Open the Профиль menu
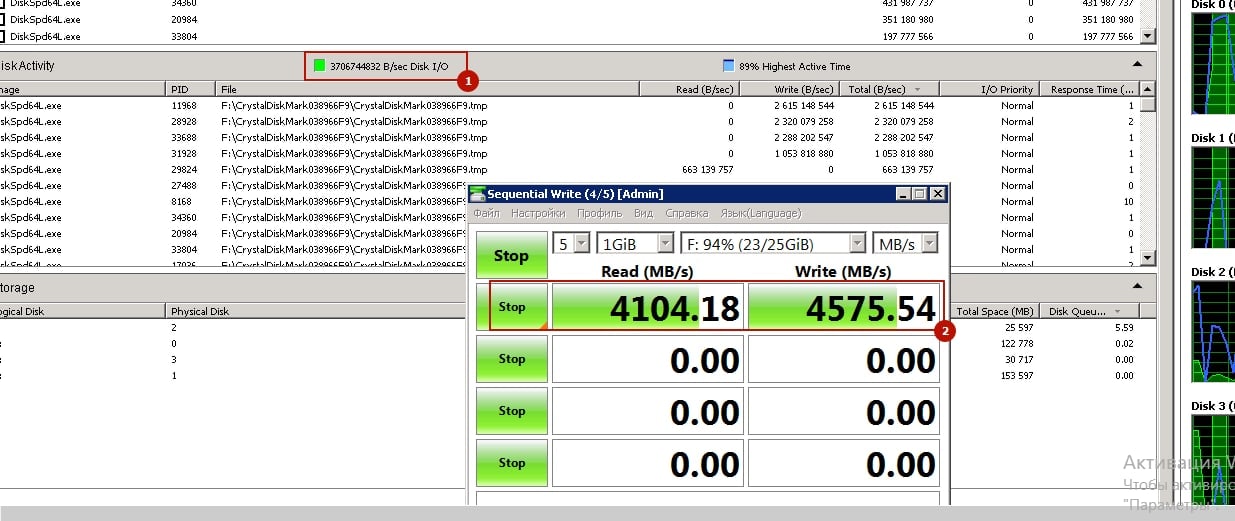This screenshot has height=521, width=1235. coord(599,213)
